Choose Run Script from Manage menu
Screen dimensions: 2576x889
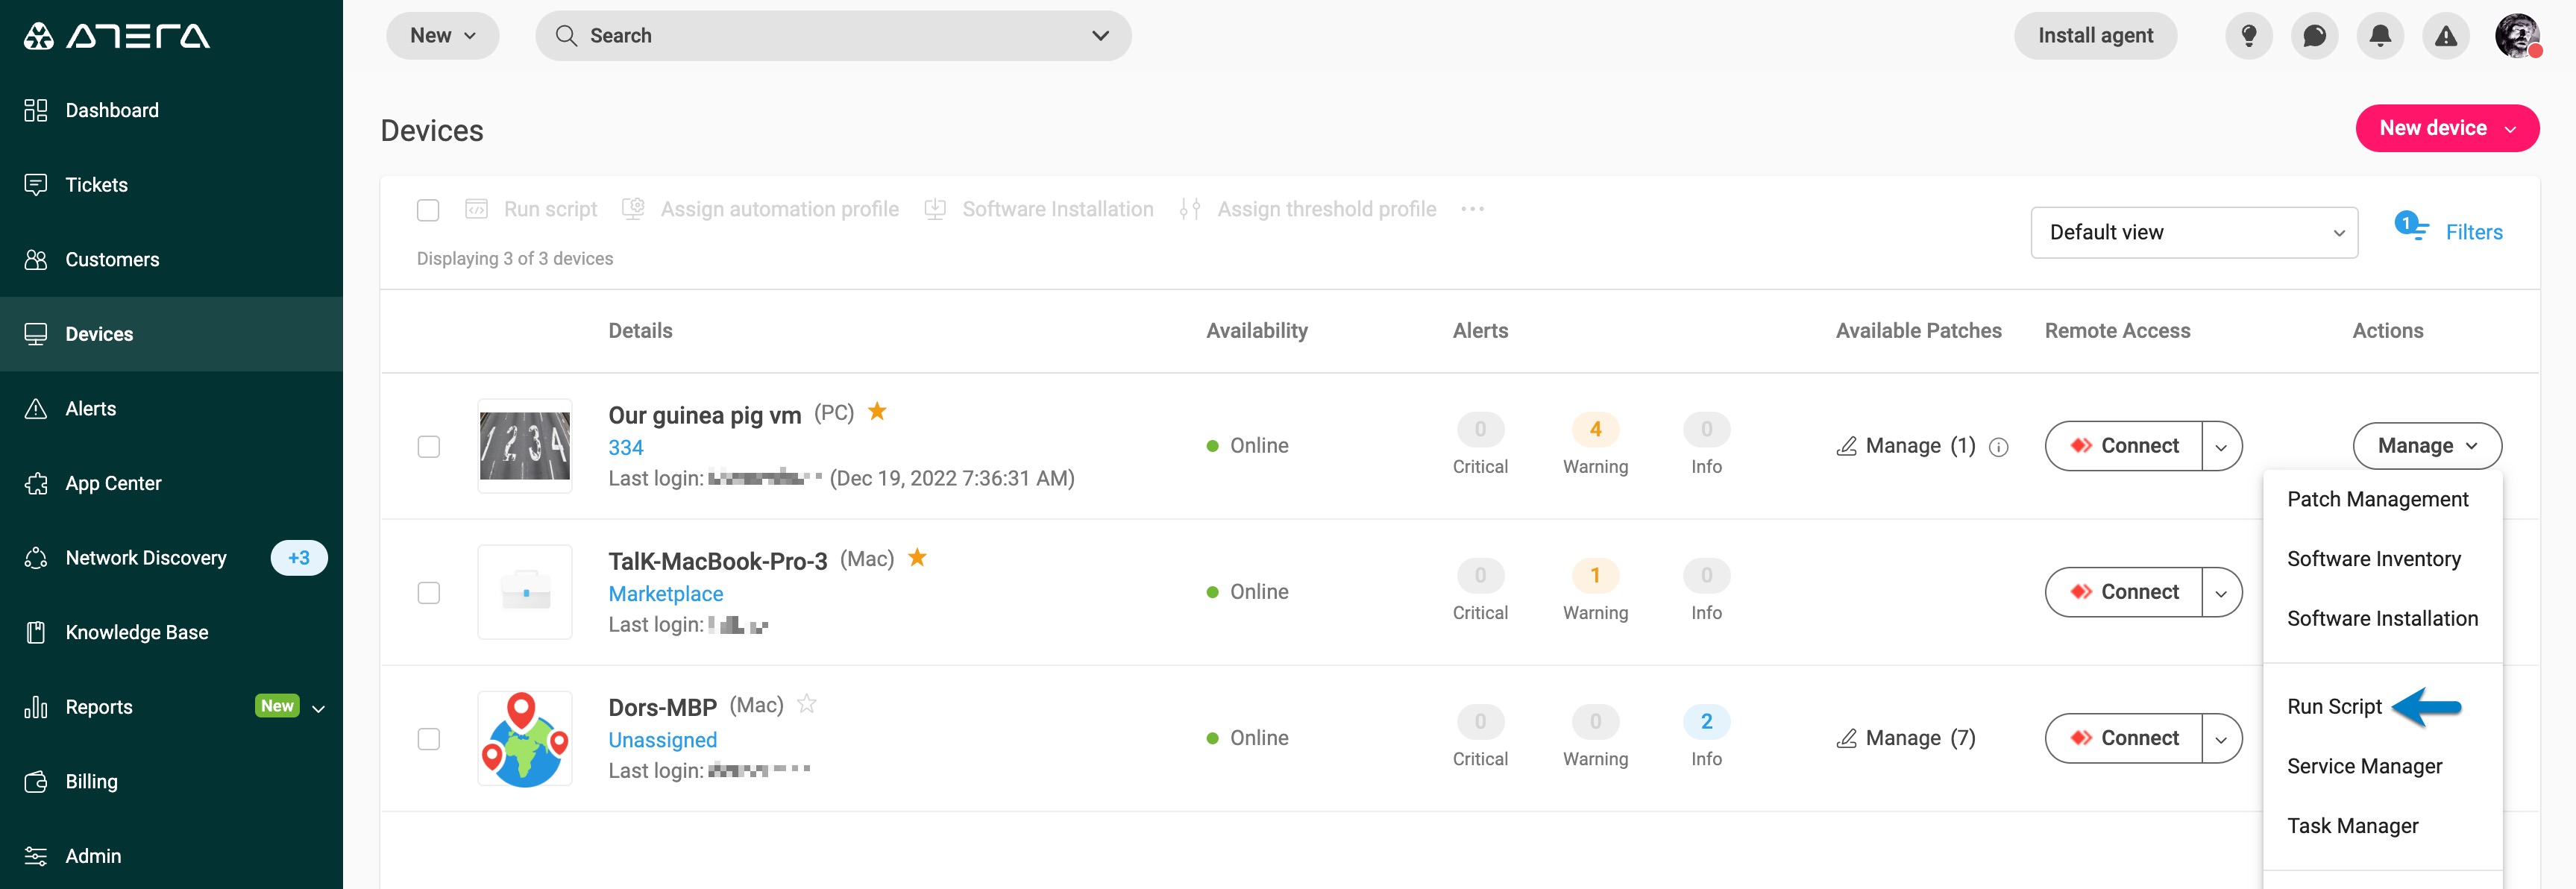click(x=2334, y=707)
